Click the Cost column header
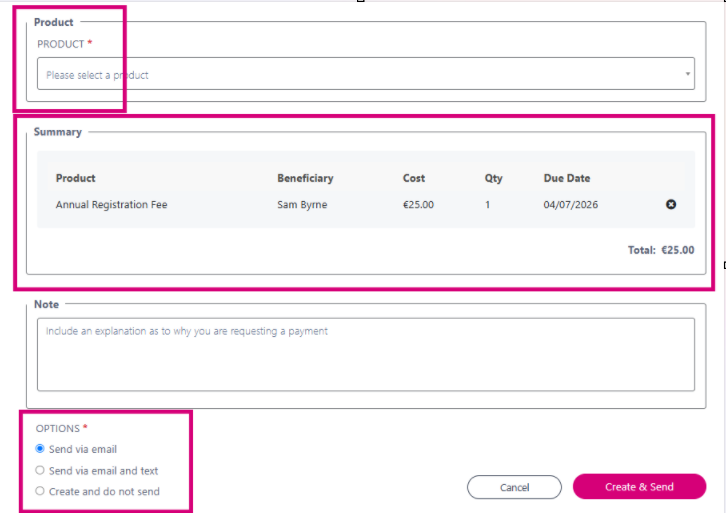 [x=413, y=178]
